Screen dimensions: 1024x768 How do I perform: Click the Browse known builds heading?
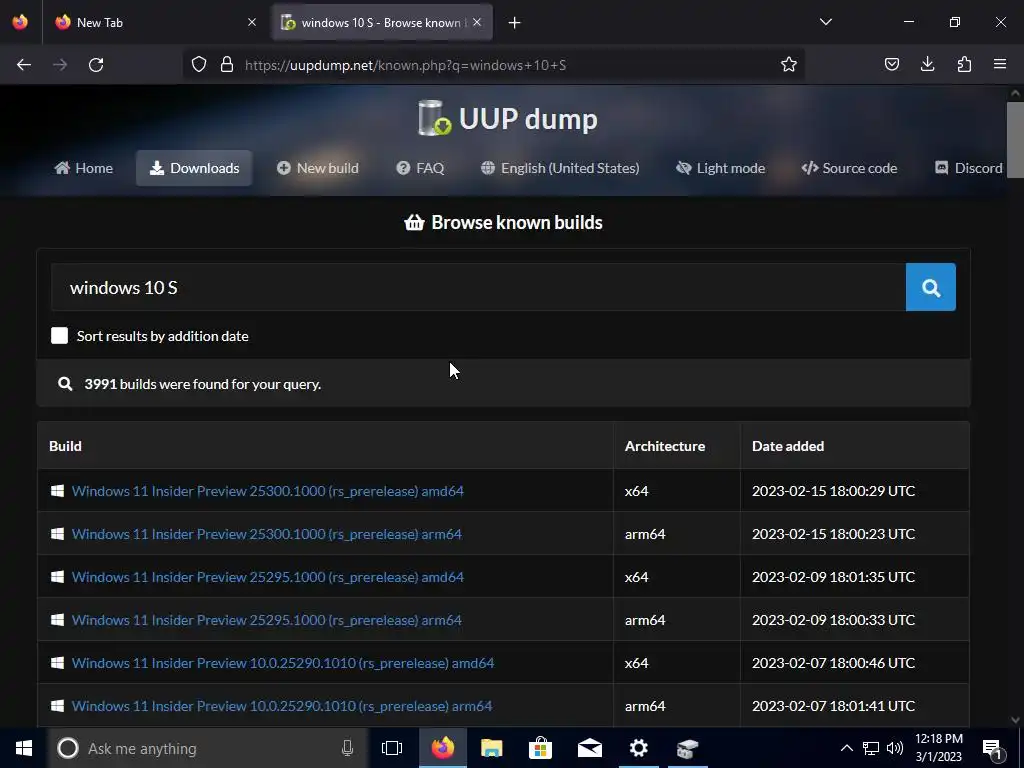[504, 223]
